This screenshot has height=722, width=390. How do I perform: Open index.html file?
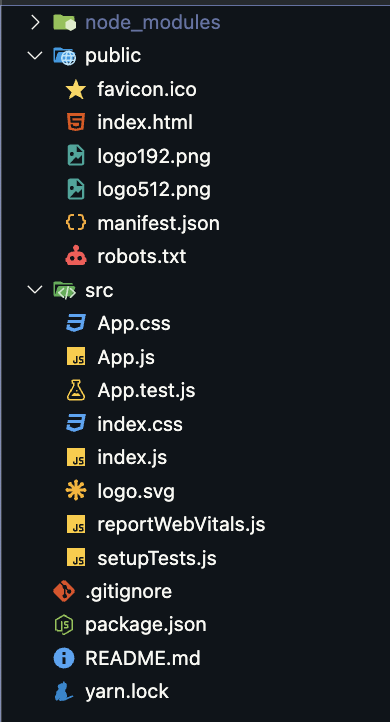point(145,123)
